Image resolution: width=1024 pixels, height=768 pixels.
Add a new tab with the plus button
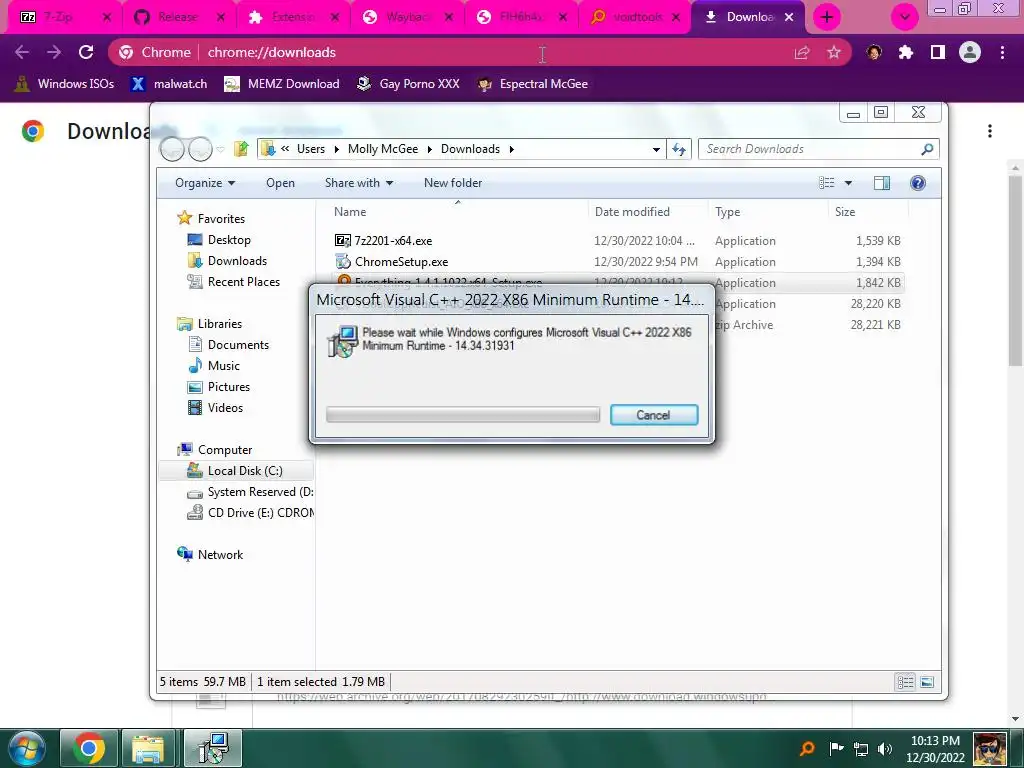point(827,17)
